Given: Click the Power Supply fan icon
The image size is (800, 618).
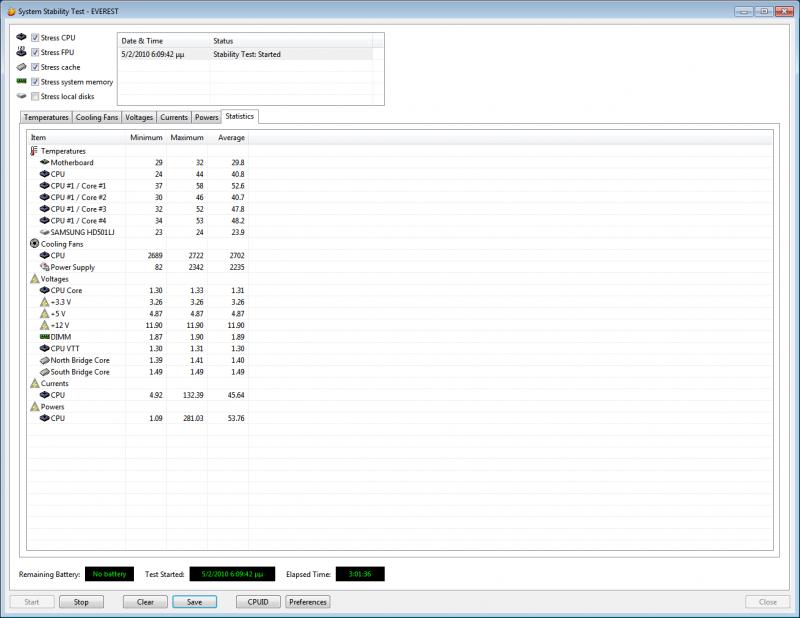Looking at the screenshot, I should click(x=44, y=267).
